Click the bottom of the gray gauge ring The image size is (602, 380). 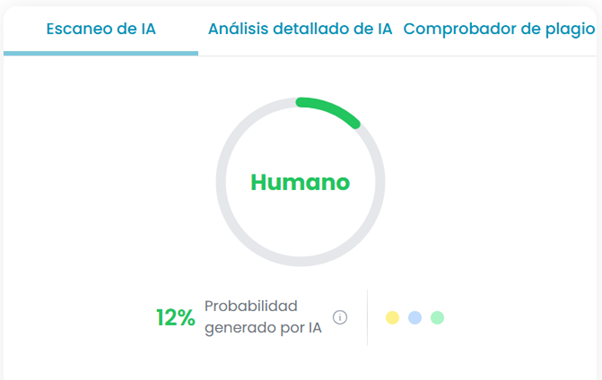[300, 262]
